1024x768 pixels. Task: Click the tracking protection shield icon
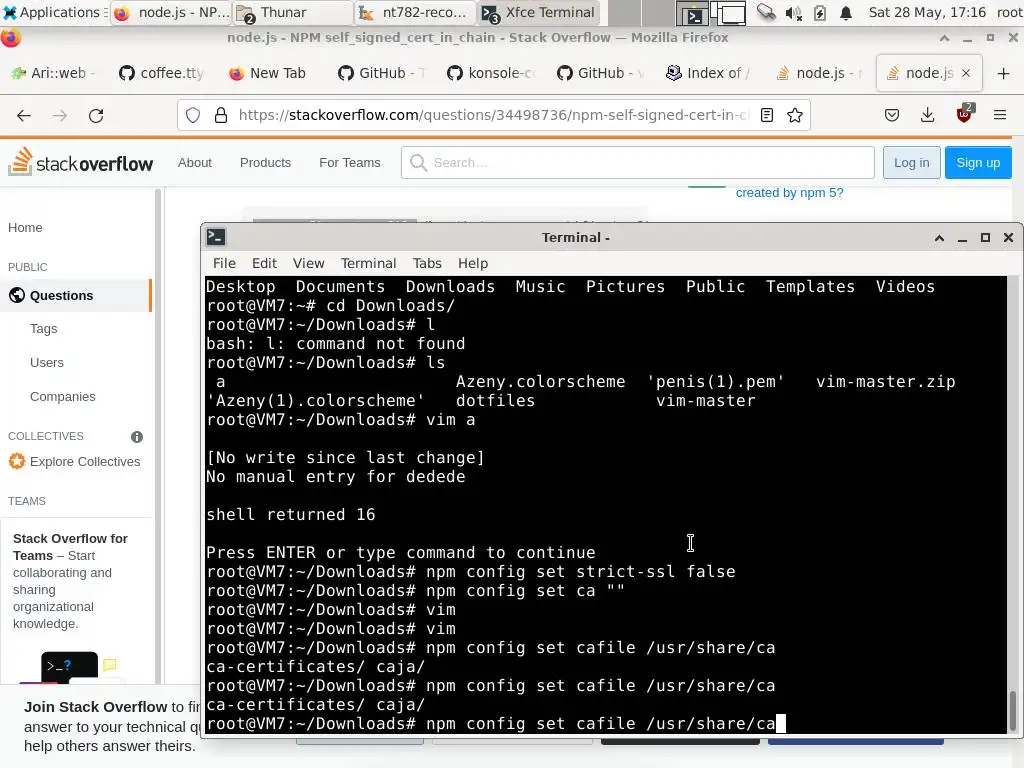point(193,116)
